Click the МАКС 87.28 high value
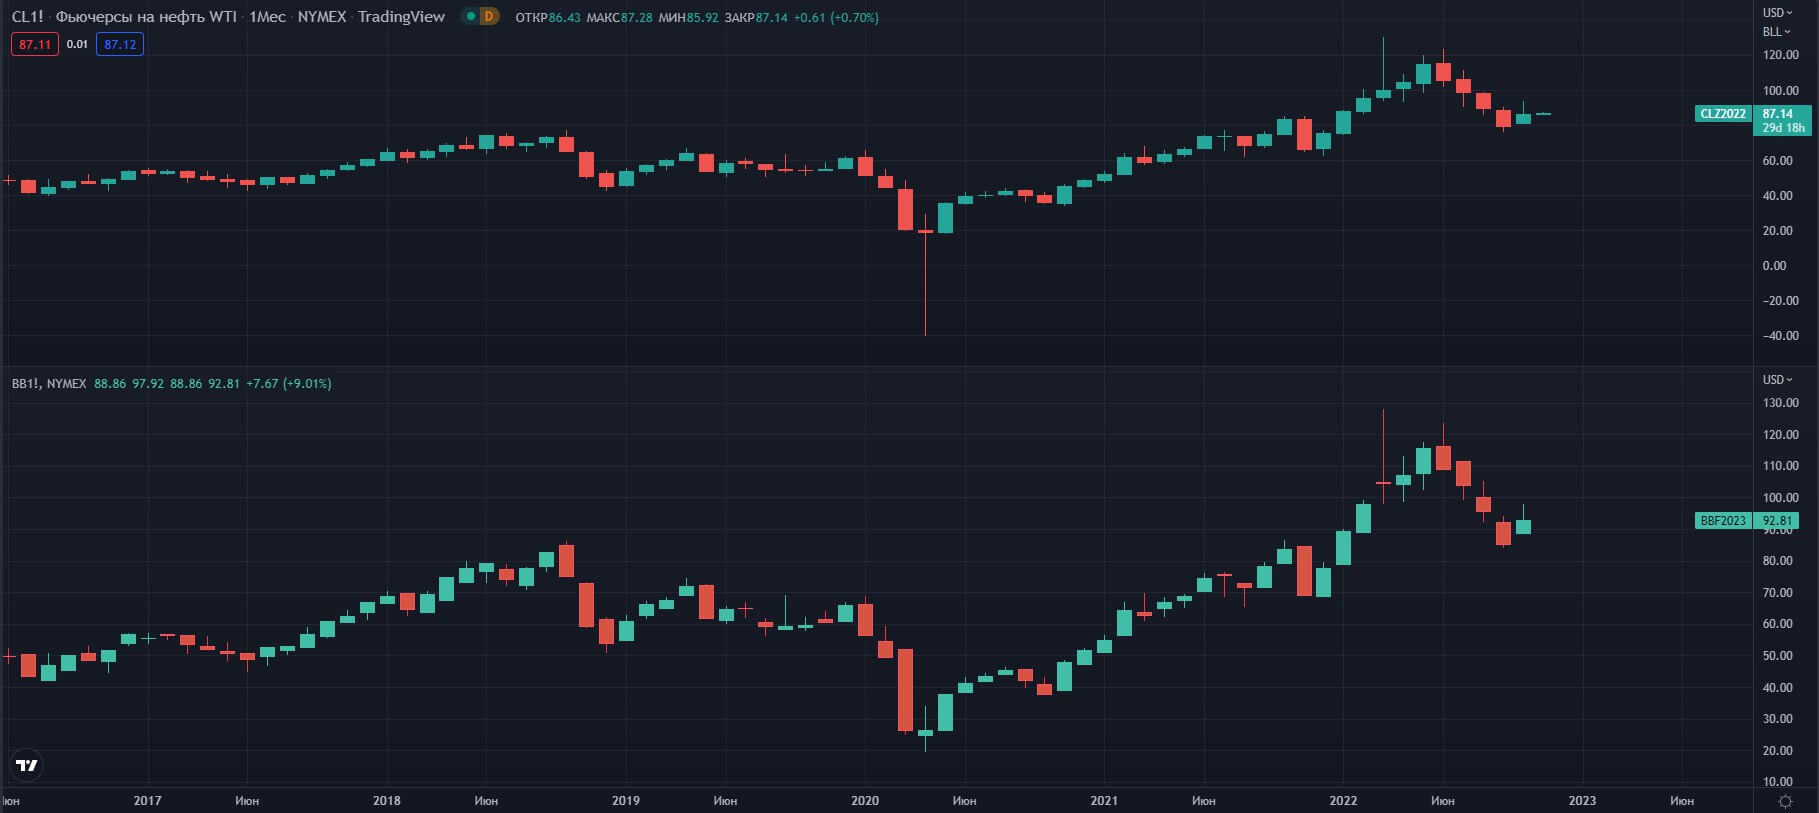 coord(619,17)
